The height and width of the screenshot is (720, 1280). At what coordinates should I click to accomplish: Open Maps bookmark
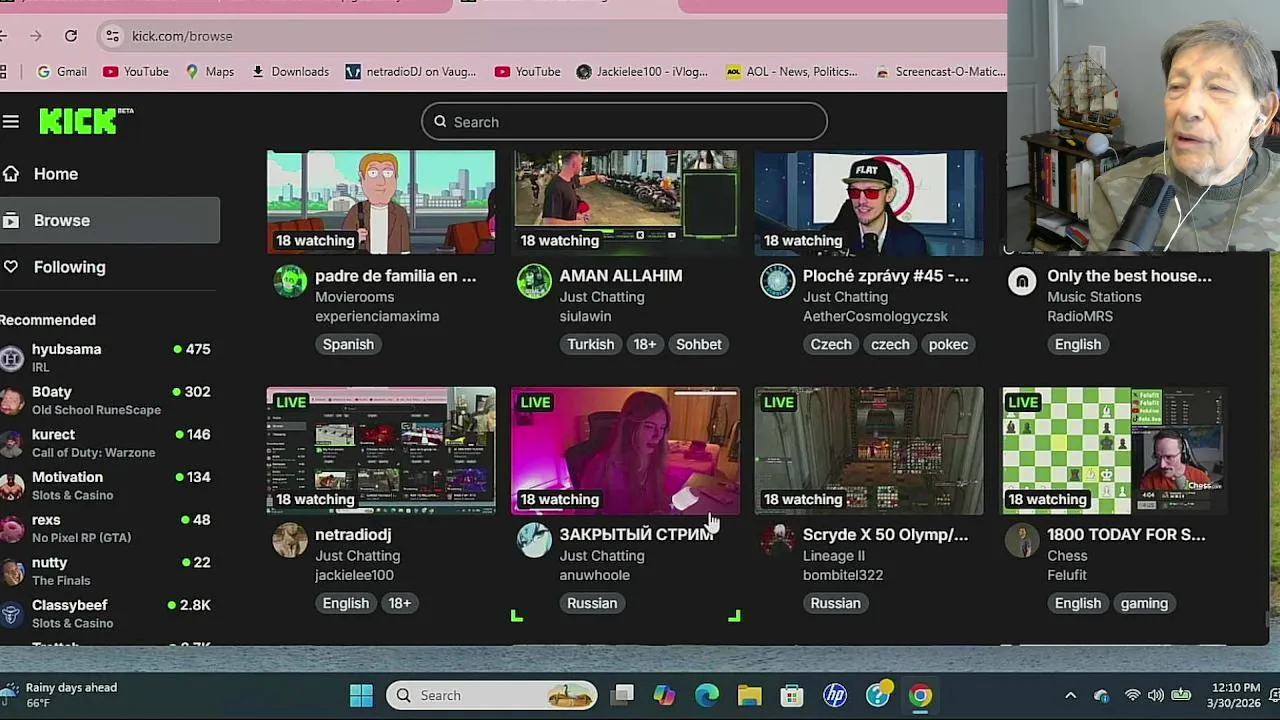pyautogui.click(x=209, y=72)
